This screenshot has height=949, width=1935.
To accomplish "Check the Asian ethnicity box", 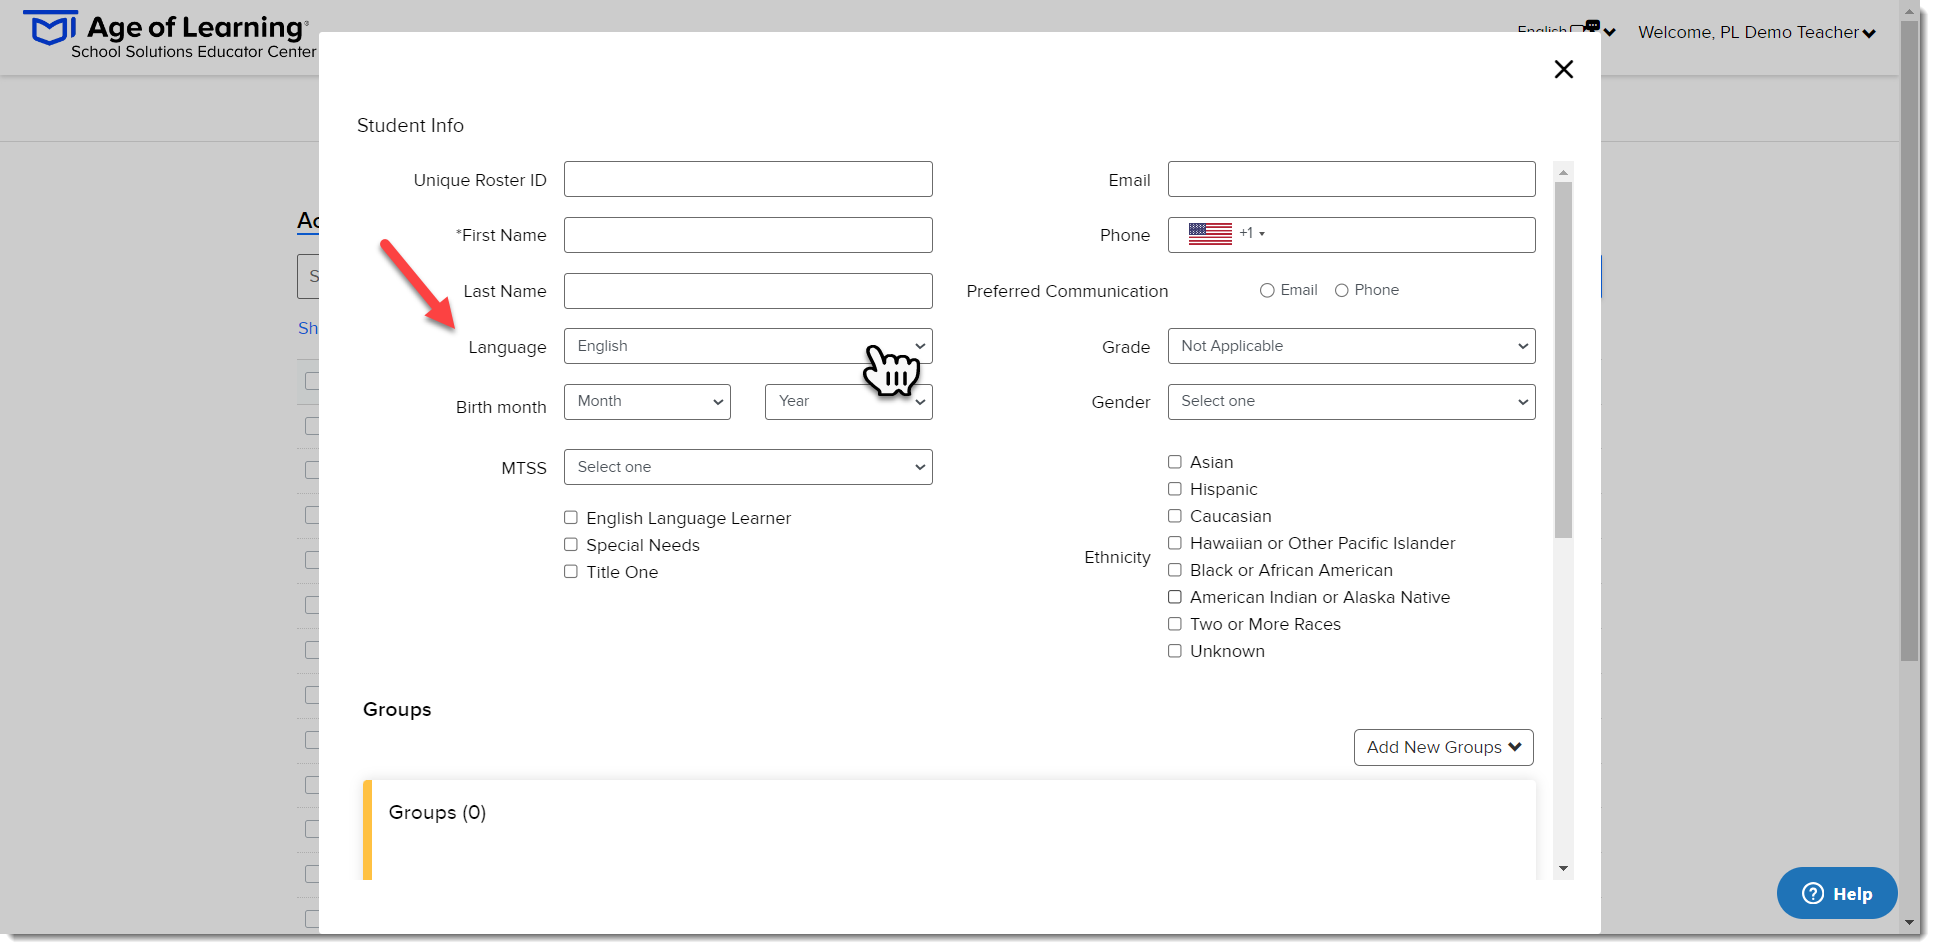I will 1175,461.
